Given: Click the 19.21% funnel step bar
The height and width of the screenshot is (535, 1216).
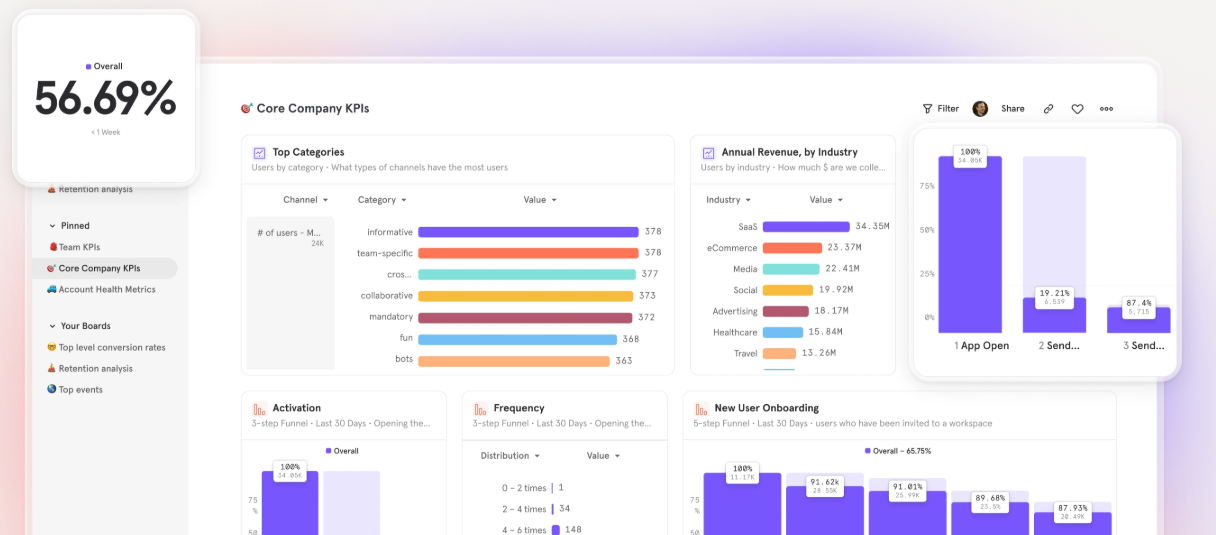Looking at the screenshot, I should [x=1054, y=315].
